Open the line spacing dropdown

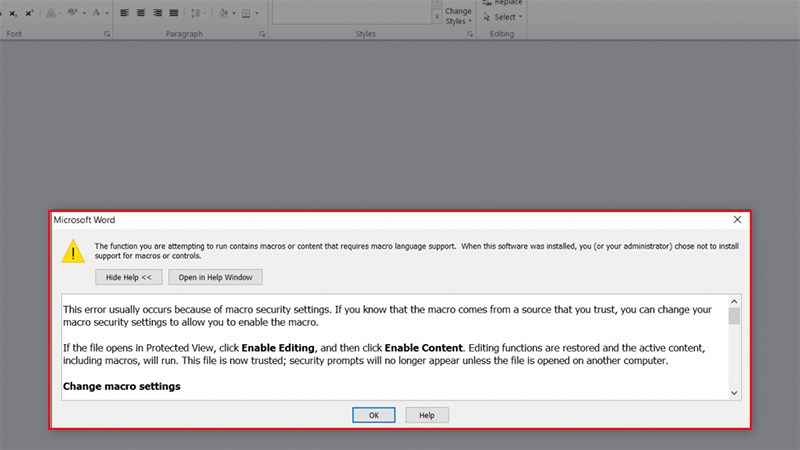[200, 14]
